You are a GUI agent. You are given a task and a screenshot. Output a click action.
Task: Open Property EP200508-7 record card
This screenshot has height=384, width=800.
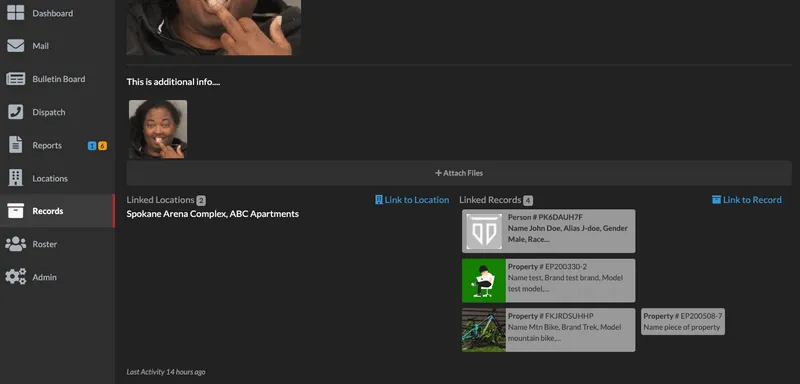point(683,321)
